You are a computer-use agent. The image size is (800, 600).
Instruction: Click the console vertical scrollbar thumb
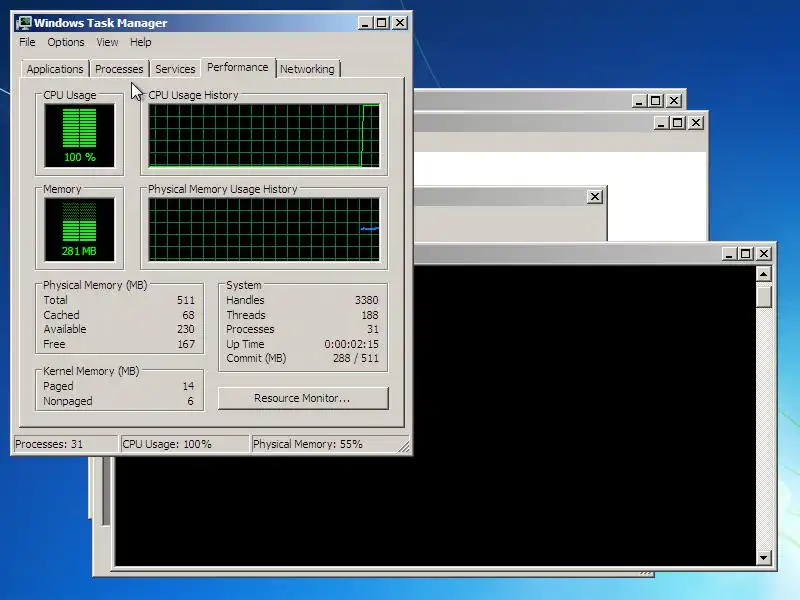[x=763, y=296]
